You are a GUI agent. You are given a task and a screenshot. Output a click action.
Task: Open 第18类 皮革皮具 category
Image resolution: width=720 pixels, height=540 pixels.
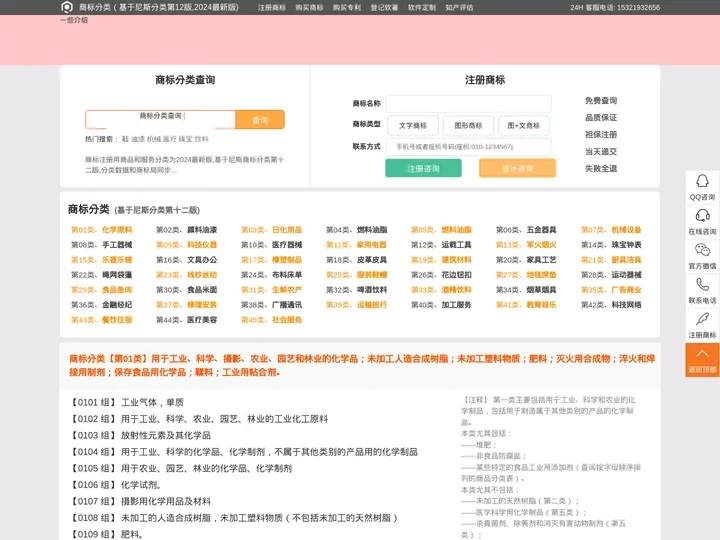point(356,260)
